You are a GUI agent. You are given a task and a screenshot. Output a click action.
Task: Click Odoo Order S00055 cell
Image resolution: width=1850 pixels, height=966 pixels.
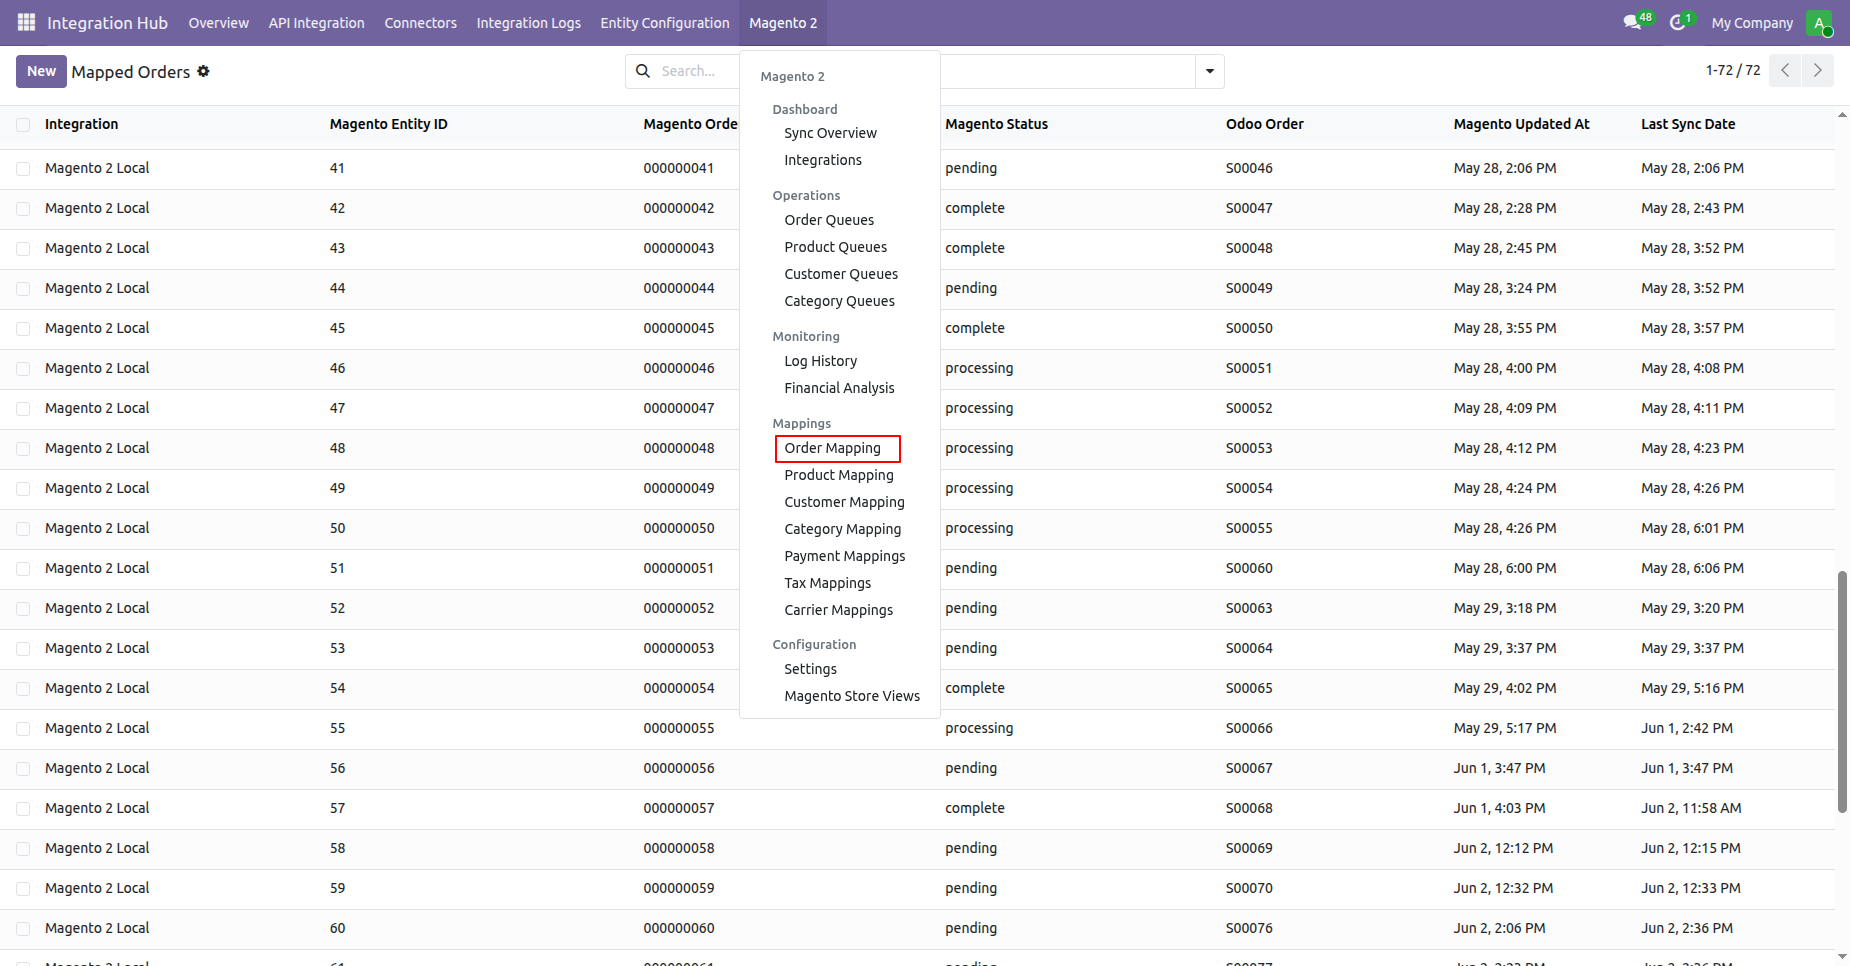coord(1249,528)
